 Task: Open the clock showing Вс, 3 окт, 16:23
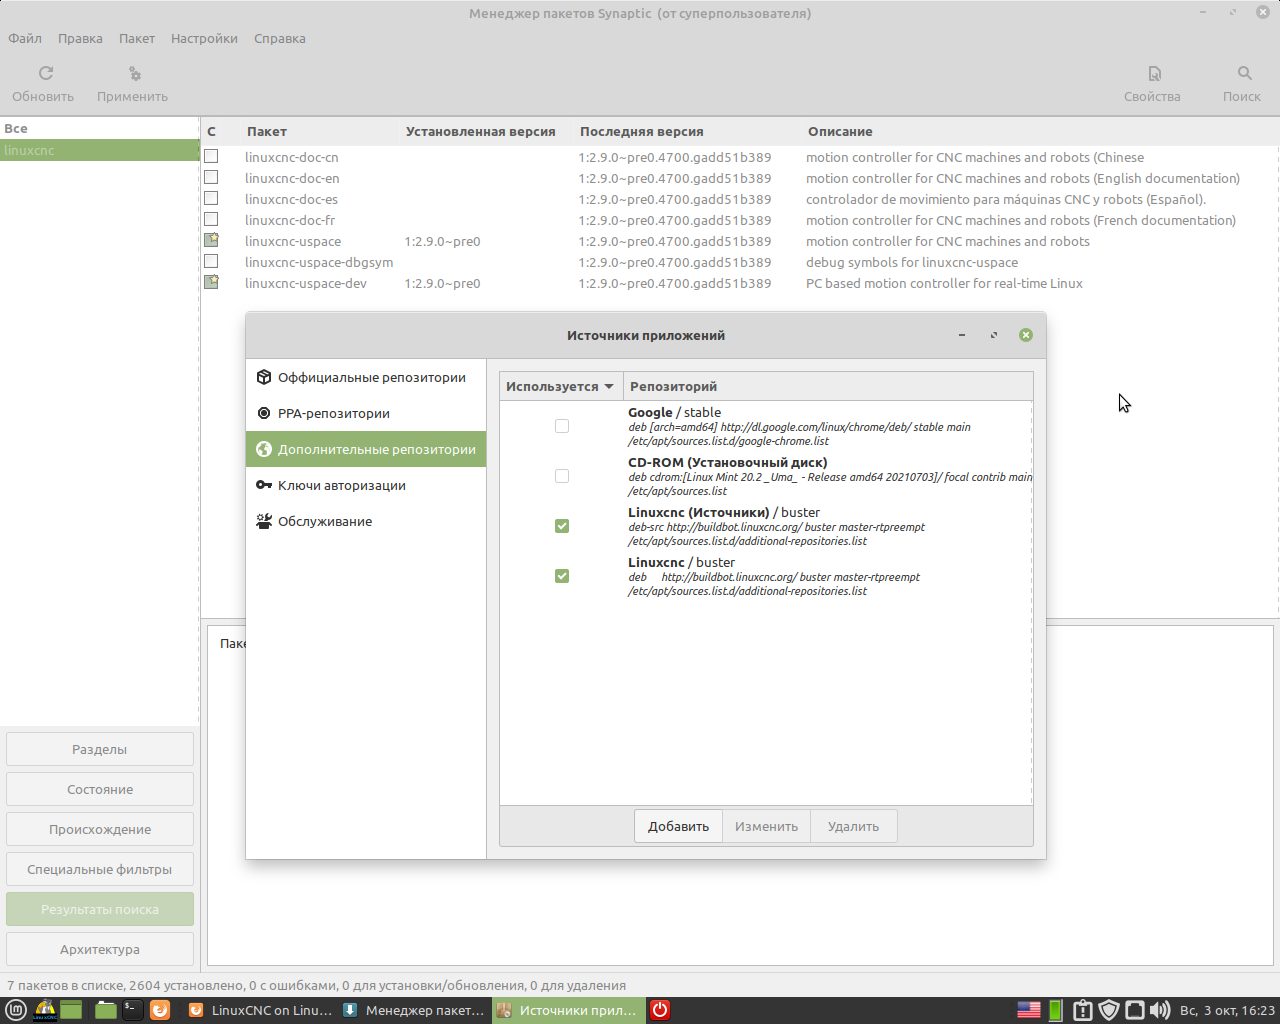1227,1010
